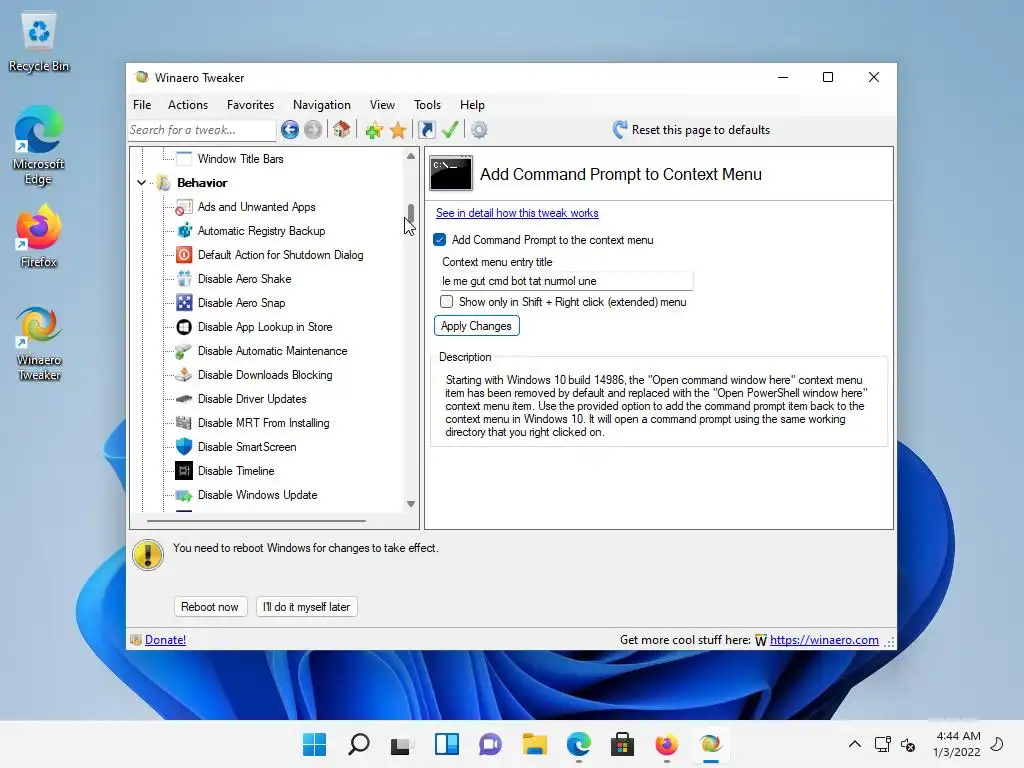
Task: Click the Disable Driver Updates icon
Action: (x=184, y=399)
